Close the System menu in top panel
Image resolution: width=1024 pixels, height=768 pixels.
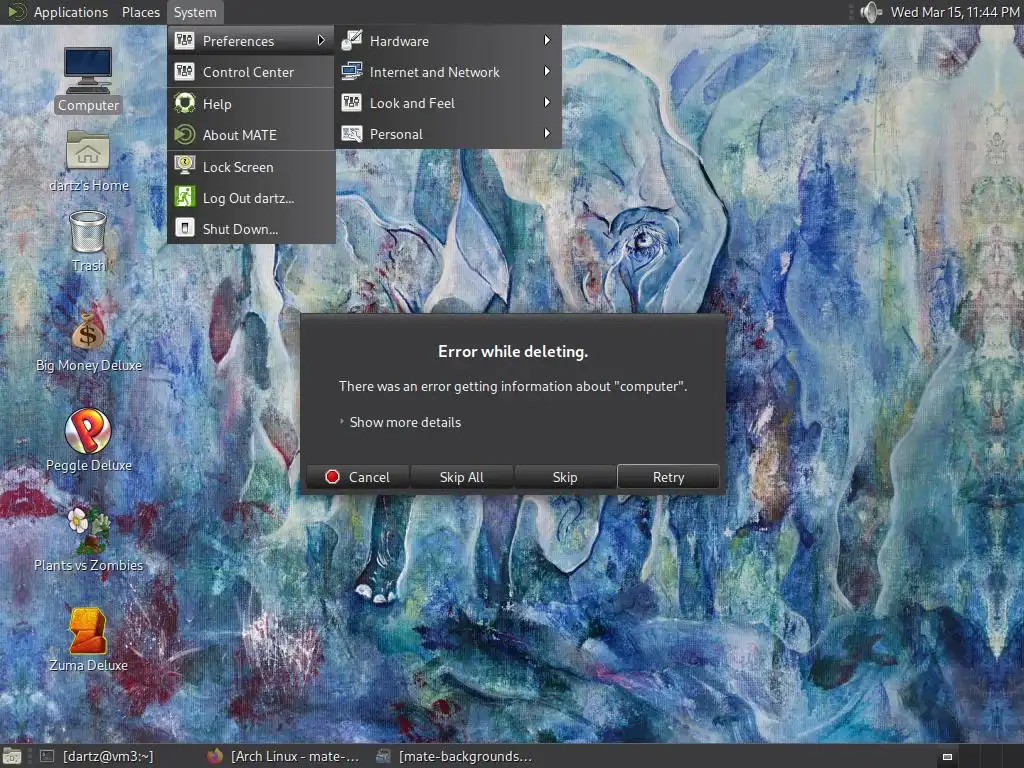[x=195, y=12]
